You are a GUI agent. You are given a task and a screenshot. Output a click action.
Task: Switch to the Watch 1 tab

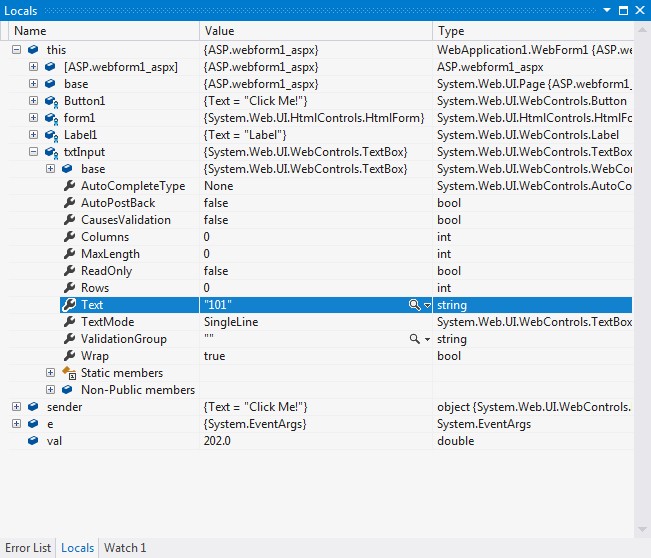[125, 548]
